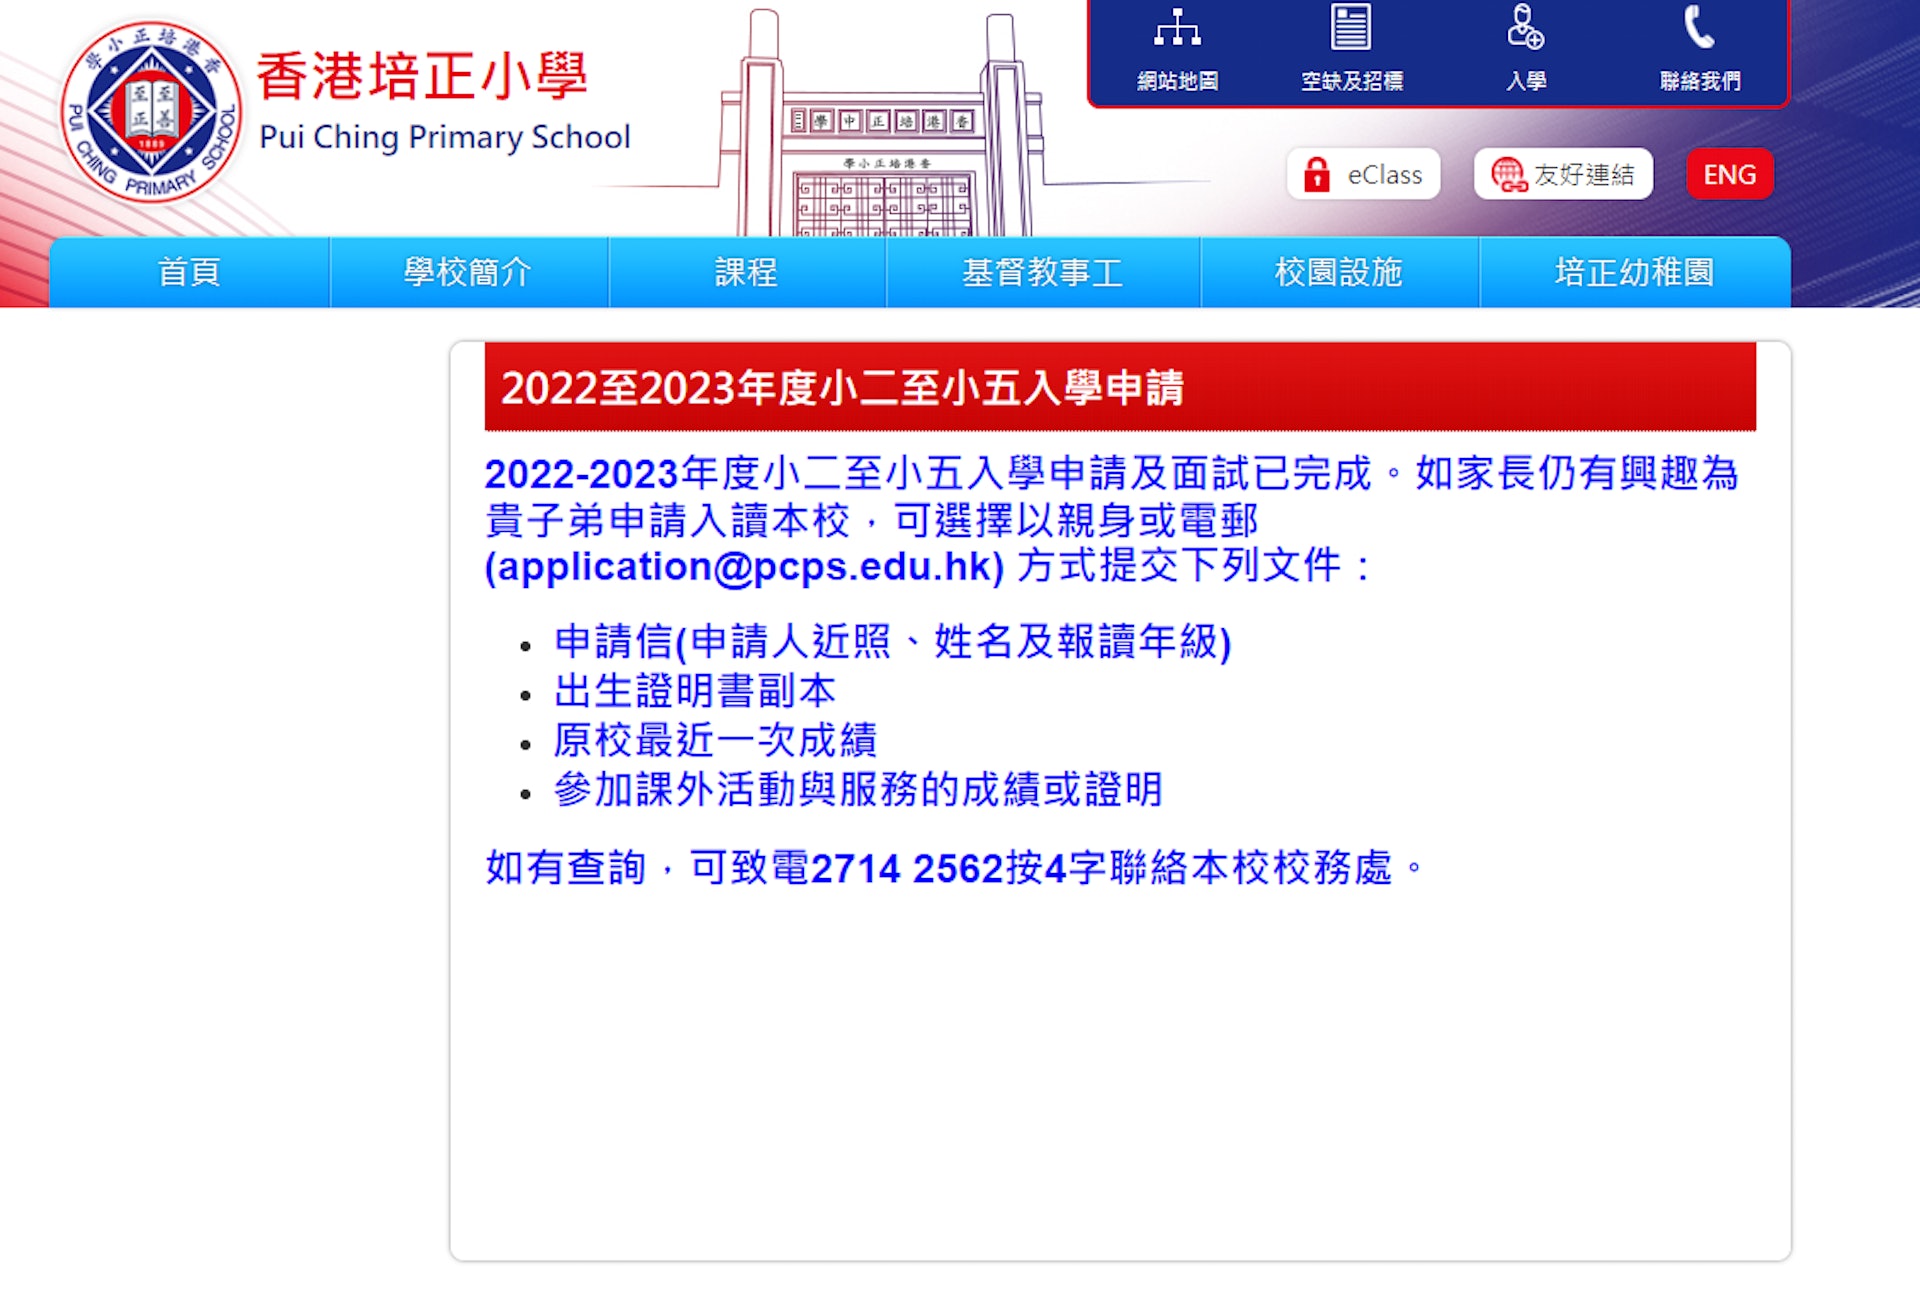This screenshot has height=1296, width=1920.
Task: Click the 申請信 bullet item
Action: click(x=892, y=642)
